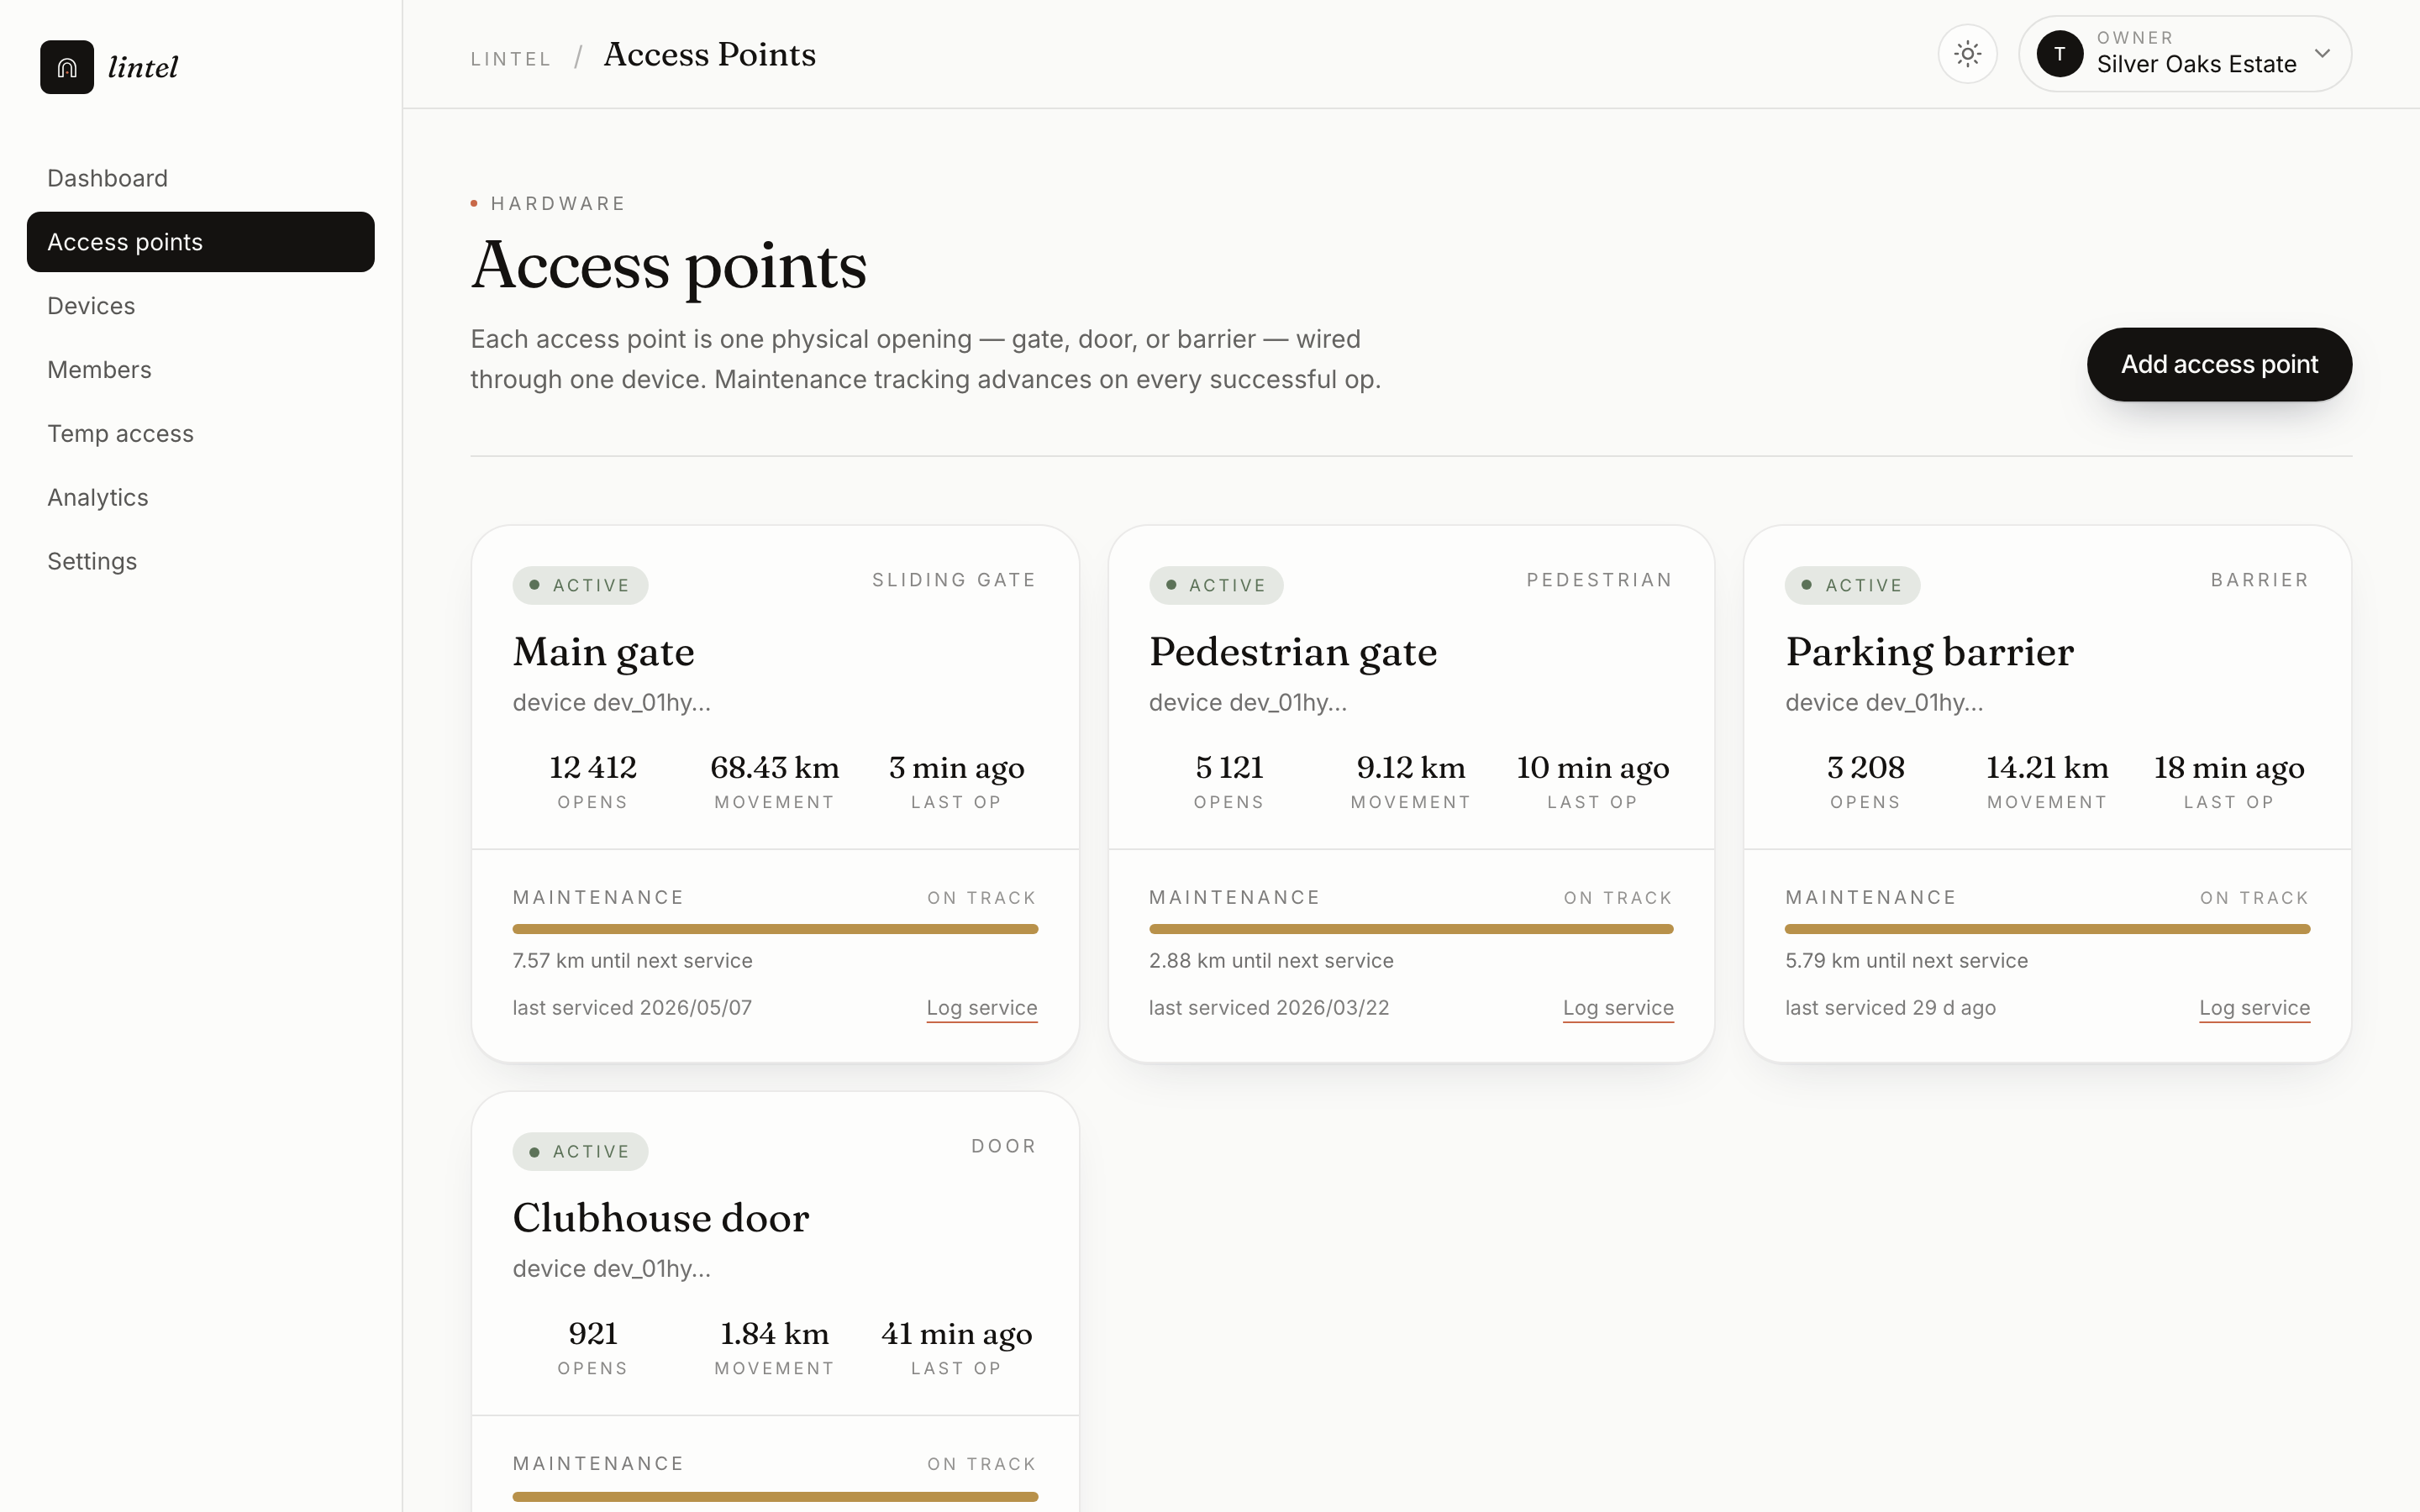
Task: Click Log service on Main gate card
Action: coord(981,1008)
